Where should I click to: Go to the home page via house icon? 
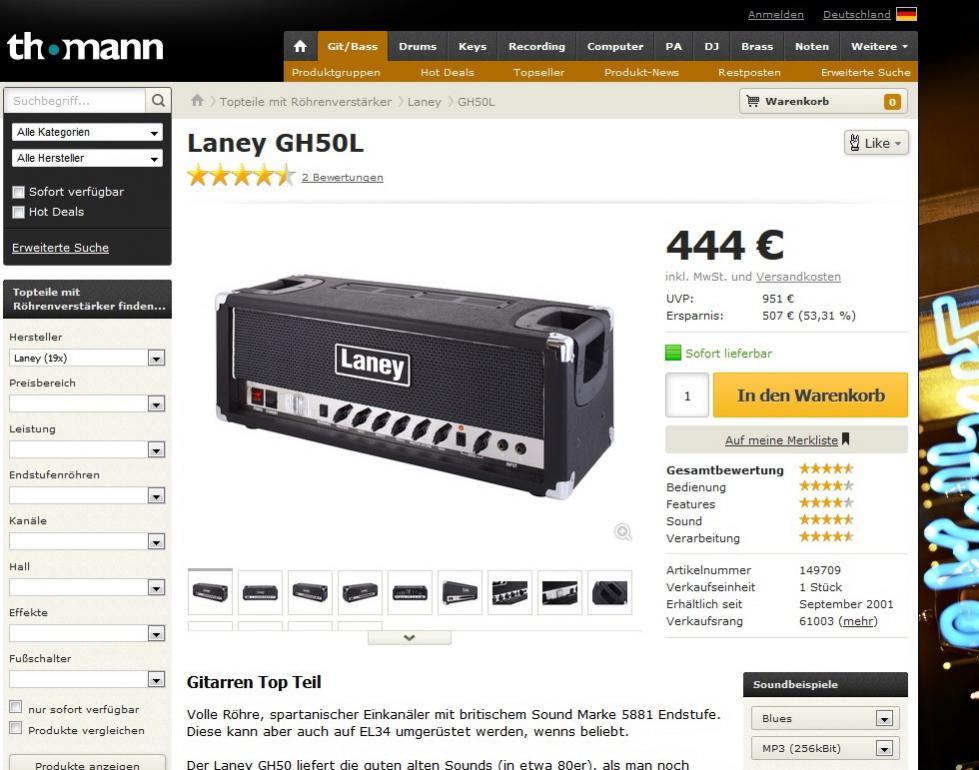(x=300, y=46)
